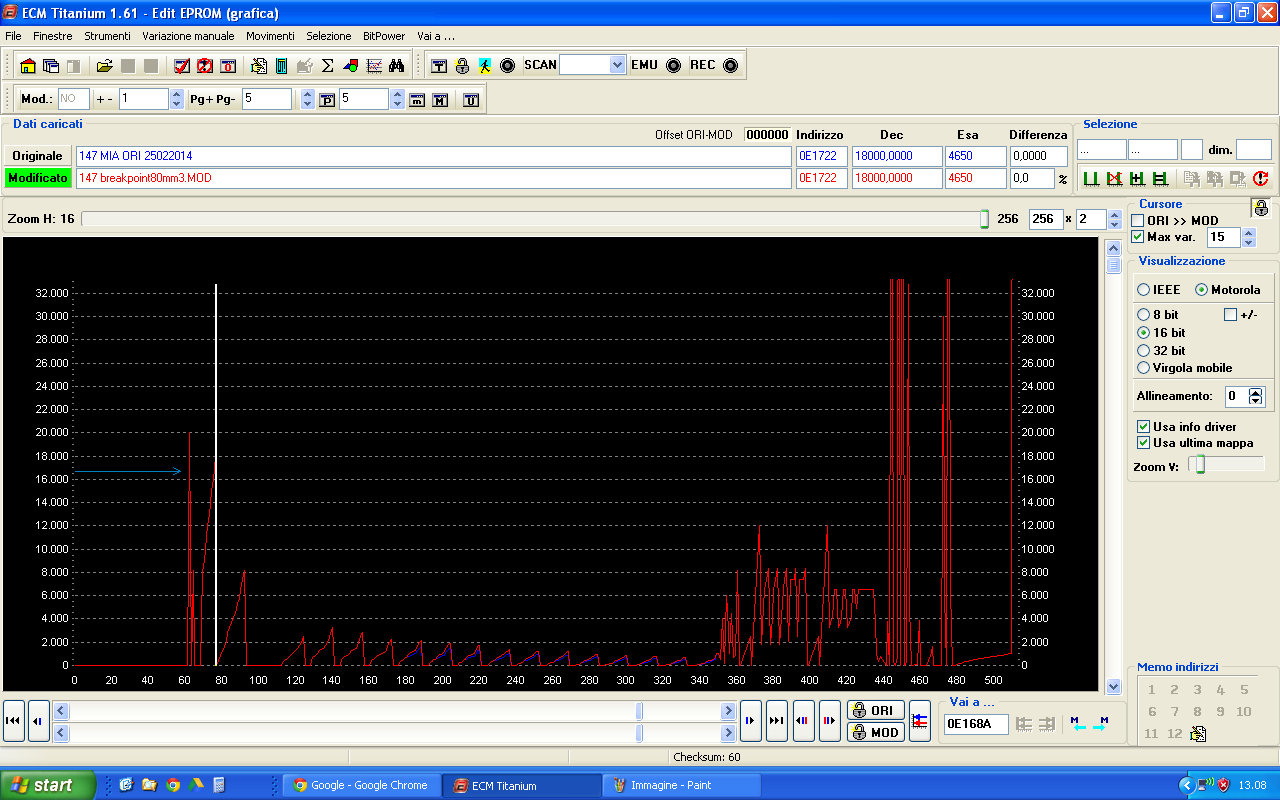Enable the ORI >> MOD checkbox
Viewport: 1280px width, 800px height.
click(x=1138, y=221)
